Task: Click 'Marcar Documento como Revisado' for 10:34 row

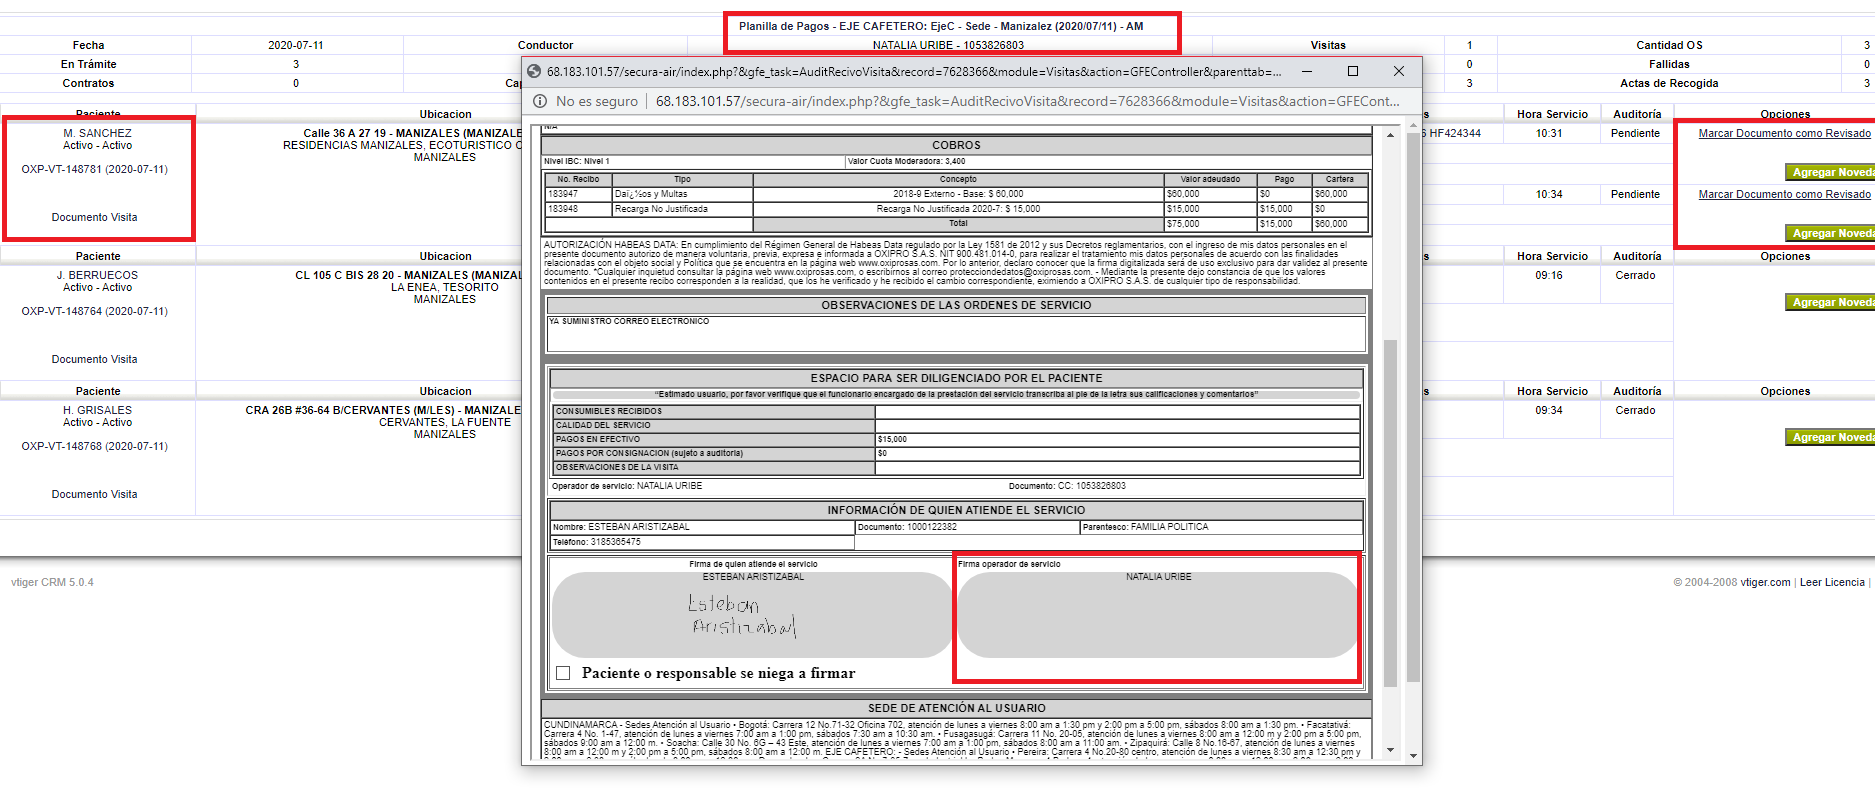Action: click(x=1784, y=194)
